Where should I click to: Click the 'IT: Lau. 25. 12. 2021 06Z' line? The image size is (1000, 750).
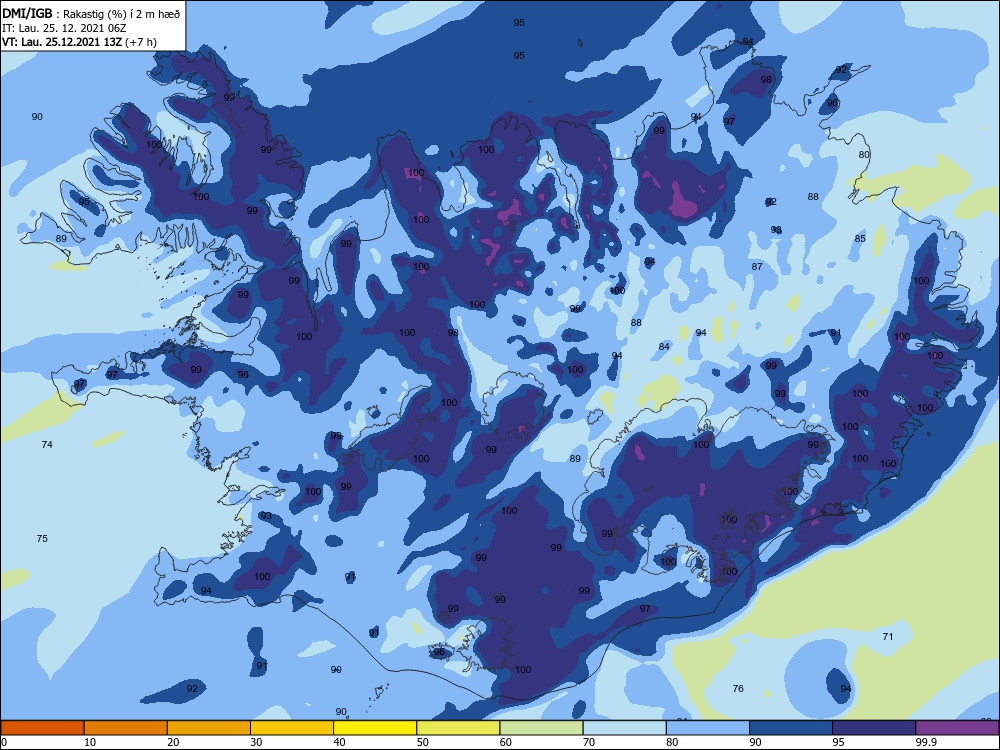point(64,28)
